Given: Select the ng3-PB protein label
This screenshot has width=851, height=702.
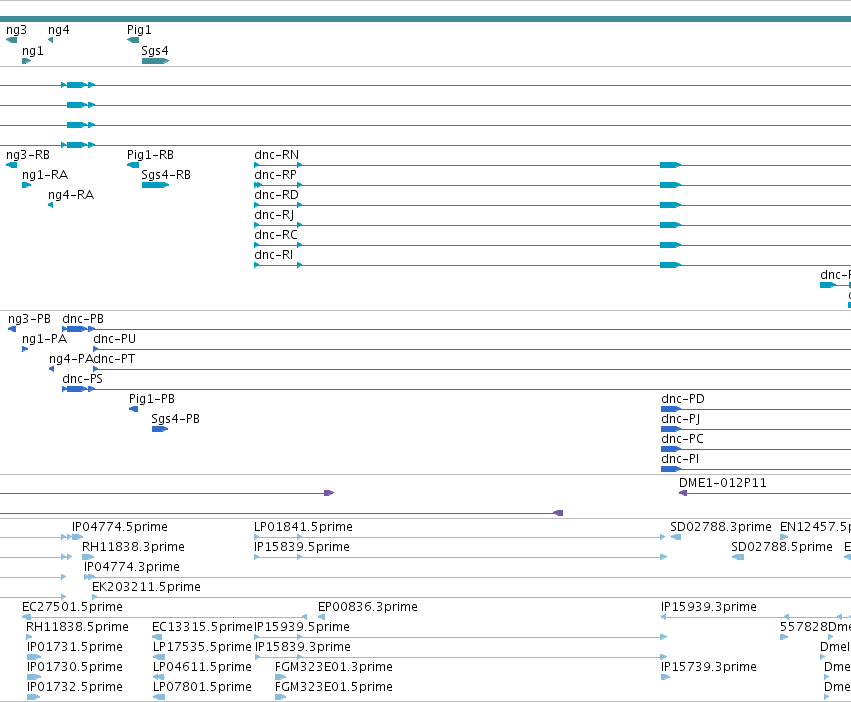Looking at the screenshot, I should click(x=29, y=319).
